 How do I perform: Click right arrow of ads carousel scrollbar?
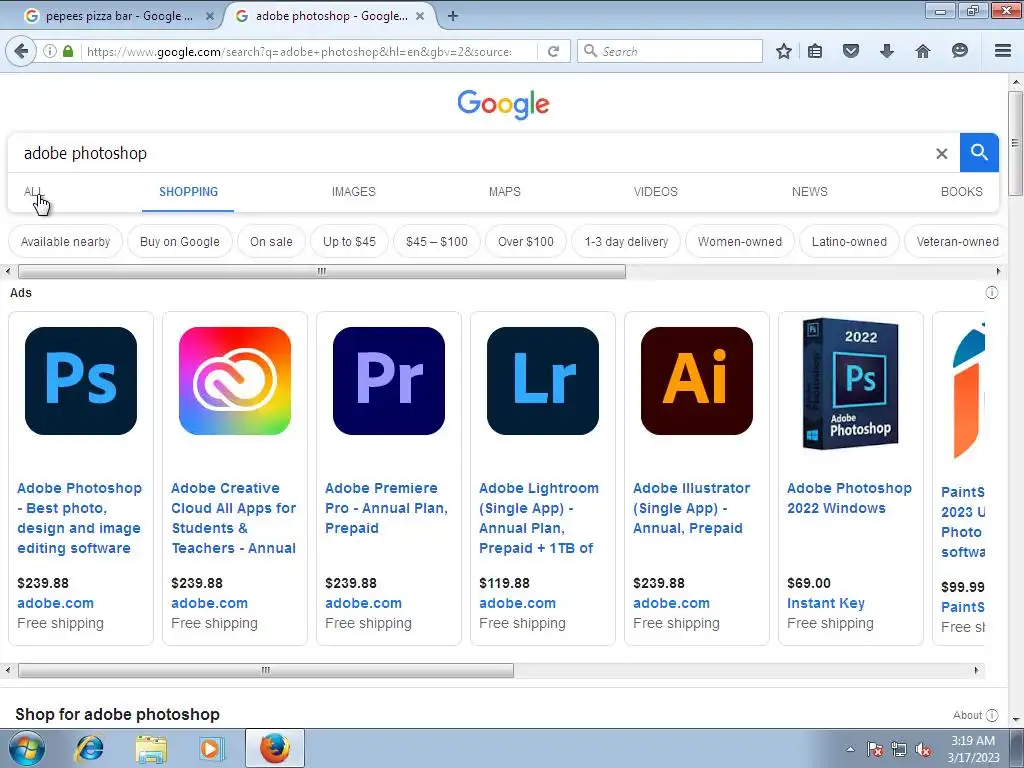pyautogui.click(x=976, y=670)
